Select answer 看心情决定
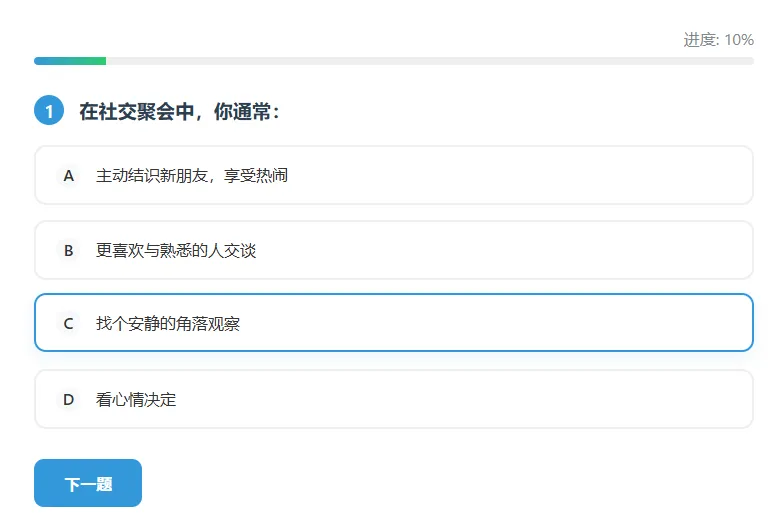Image resolution: width=784 pixels, height=531 pixels. 136,400
